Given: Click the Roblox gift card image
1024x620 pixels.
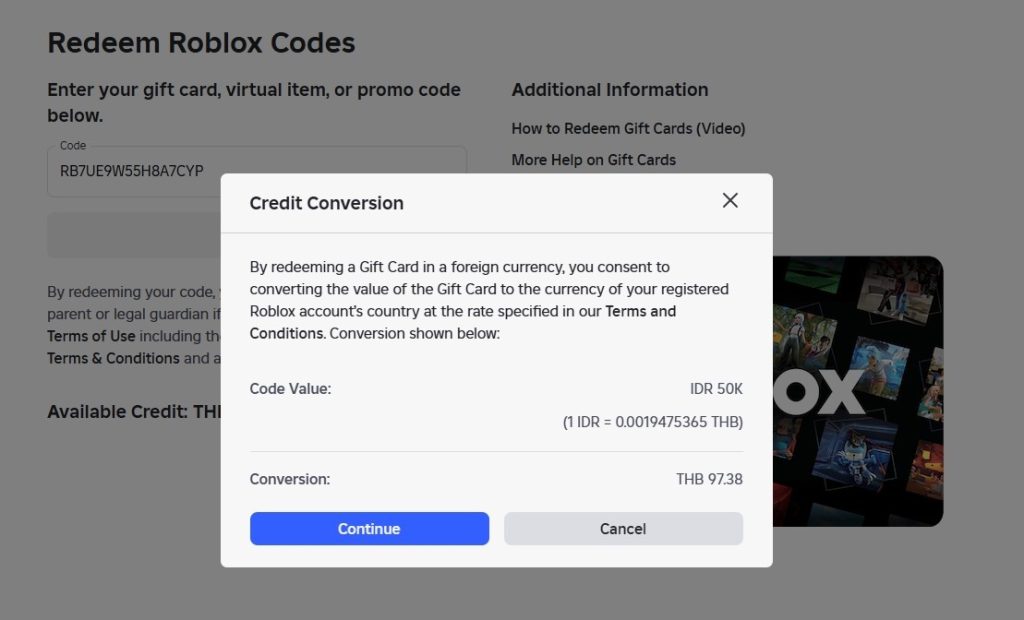Looking at the screenshot, I should [858, 391].
